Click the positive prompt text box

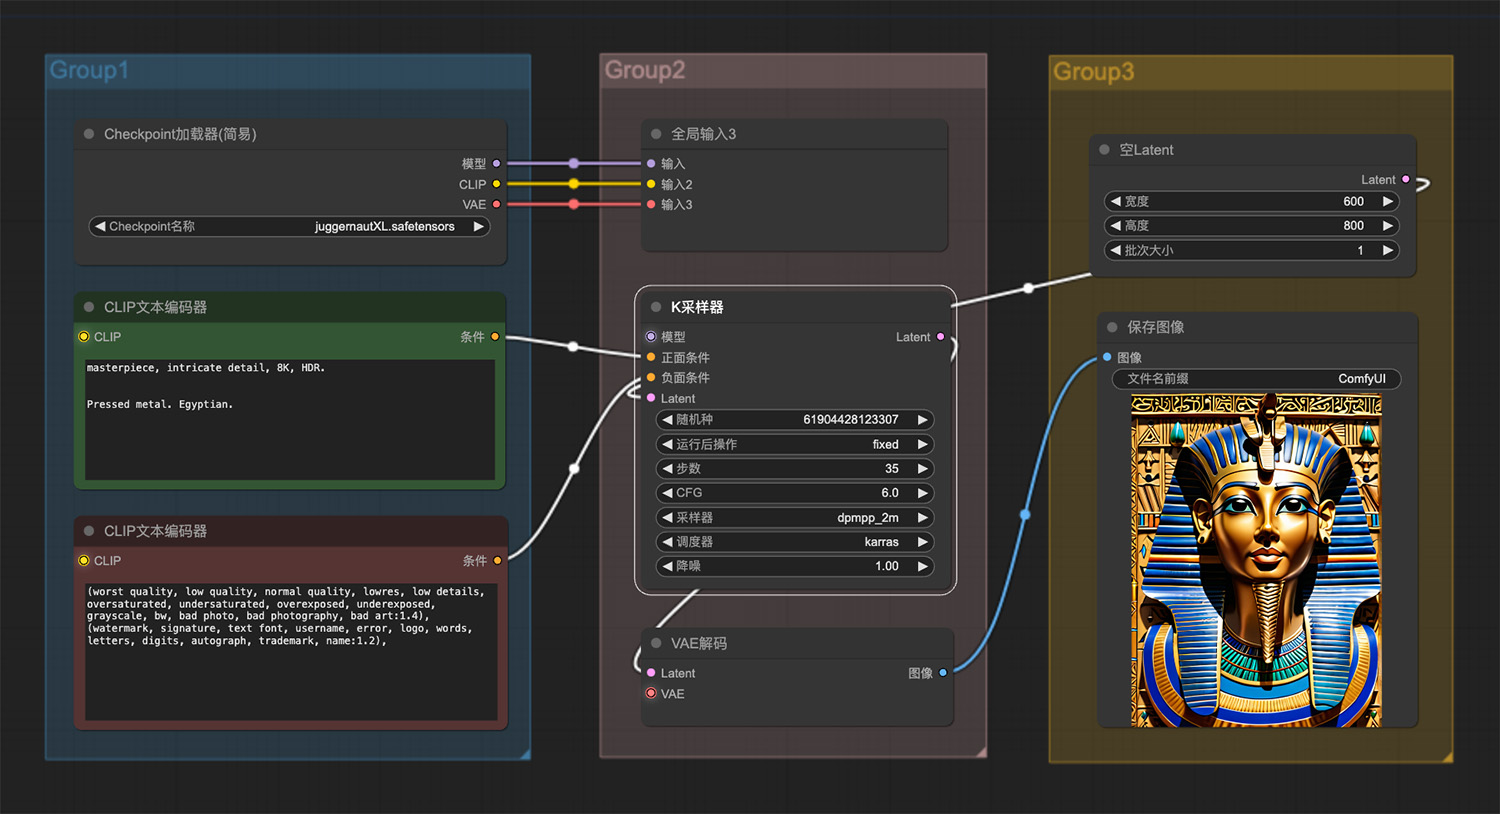coord(290,420)
